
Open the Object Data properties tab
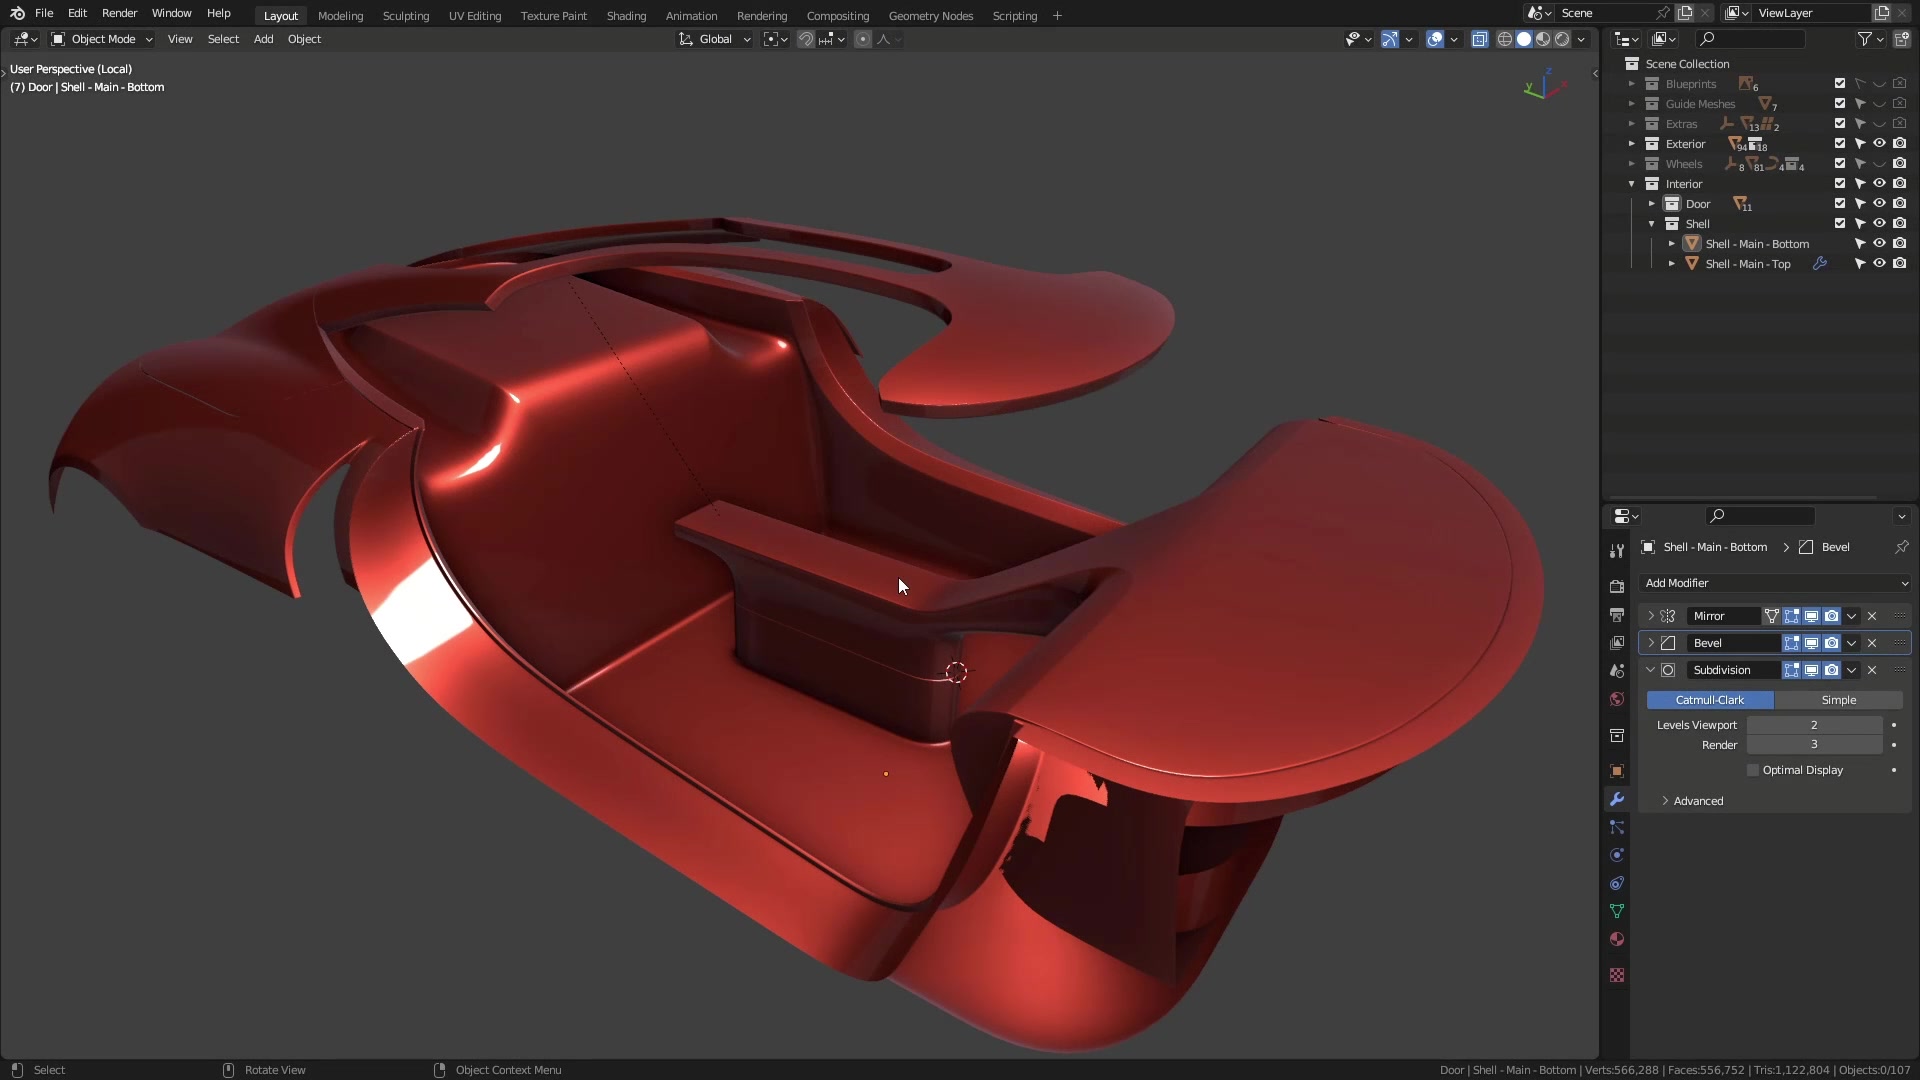[1617, 911]
